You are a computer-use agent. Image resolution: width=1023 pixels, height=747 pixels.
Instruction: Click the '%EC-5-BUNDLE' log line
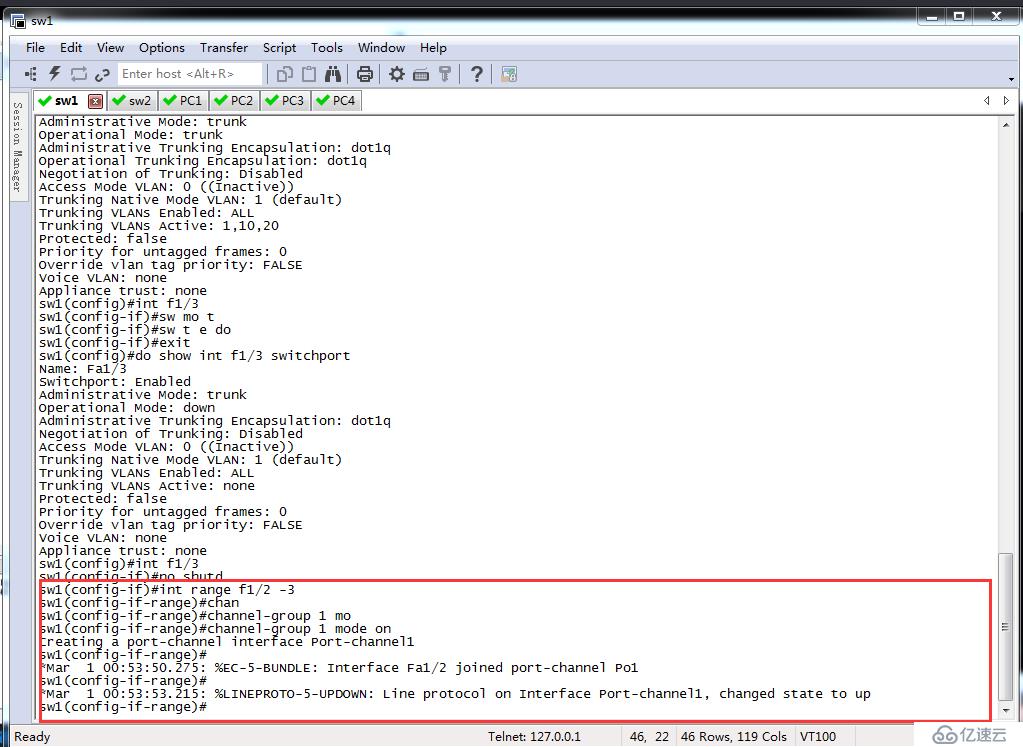click(339, 668)
